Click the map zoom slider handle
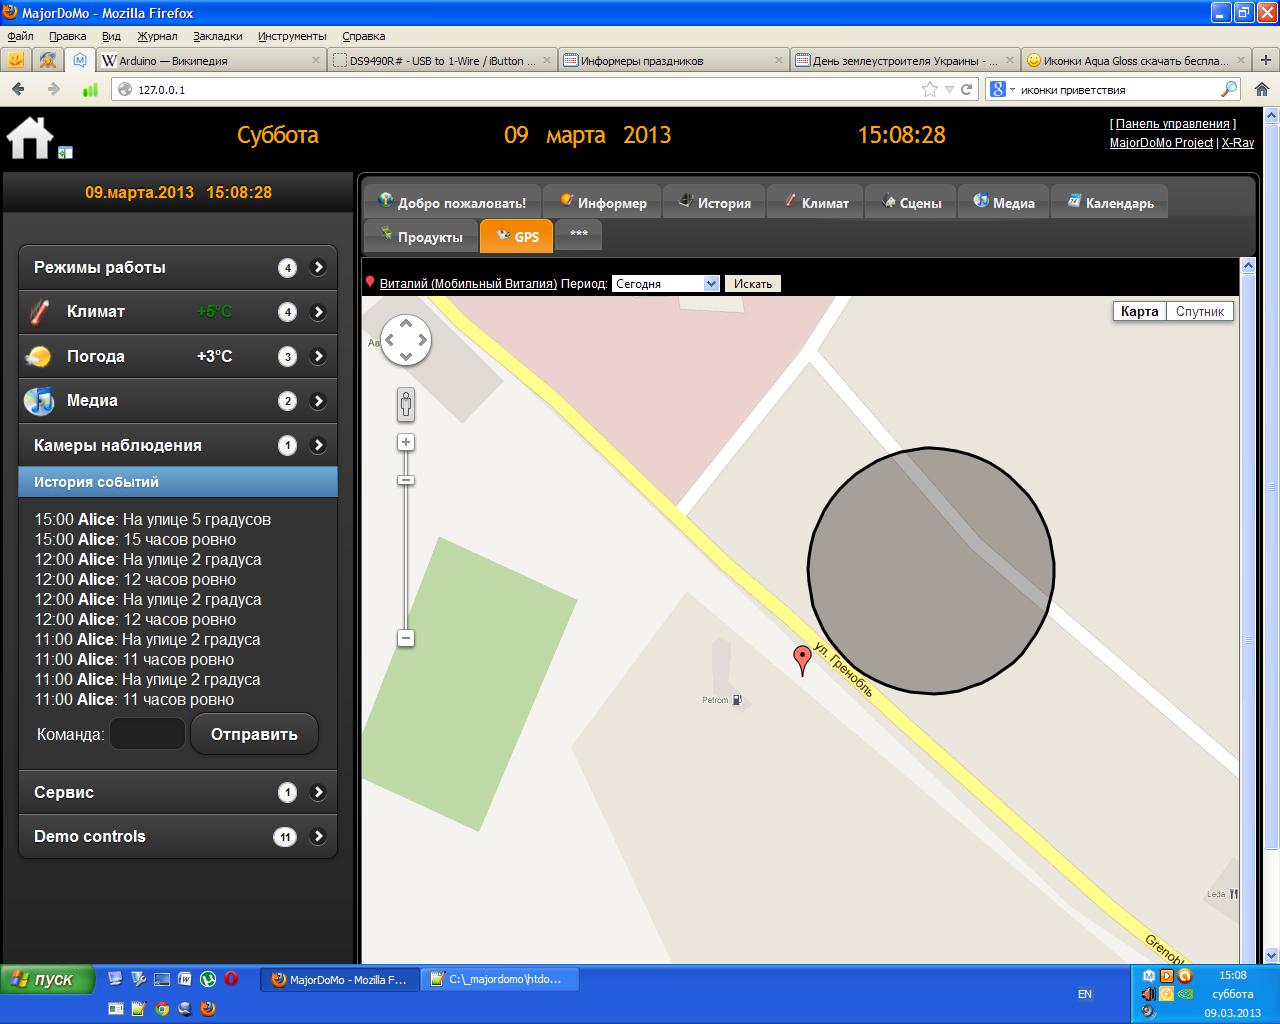This screenshot has height=1024, width=1280. click(406, 480)
